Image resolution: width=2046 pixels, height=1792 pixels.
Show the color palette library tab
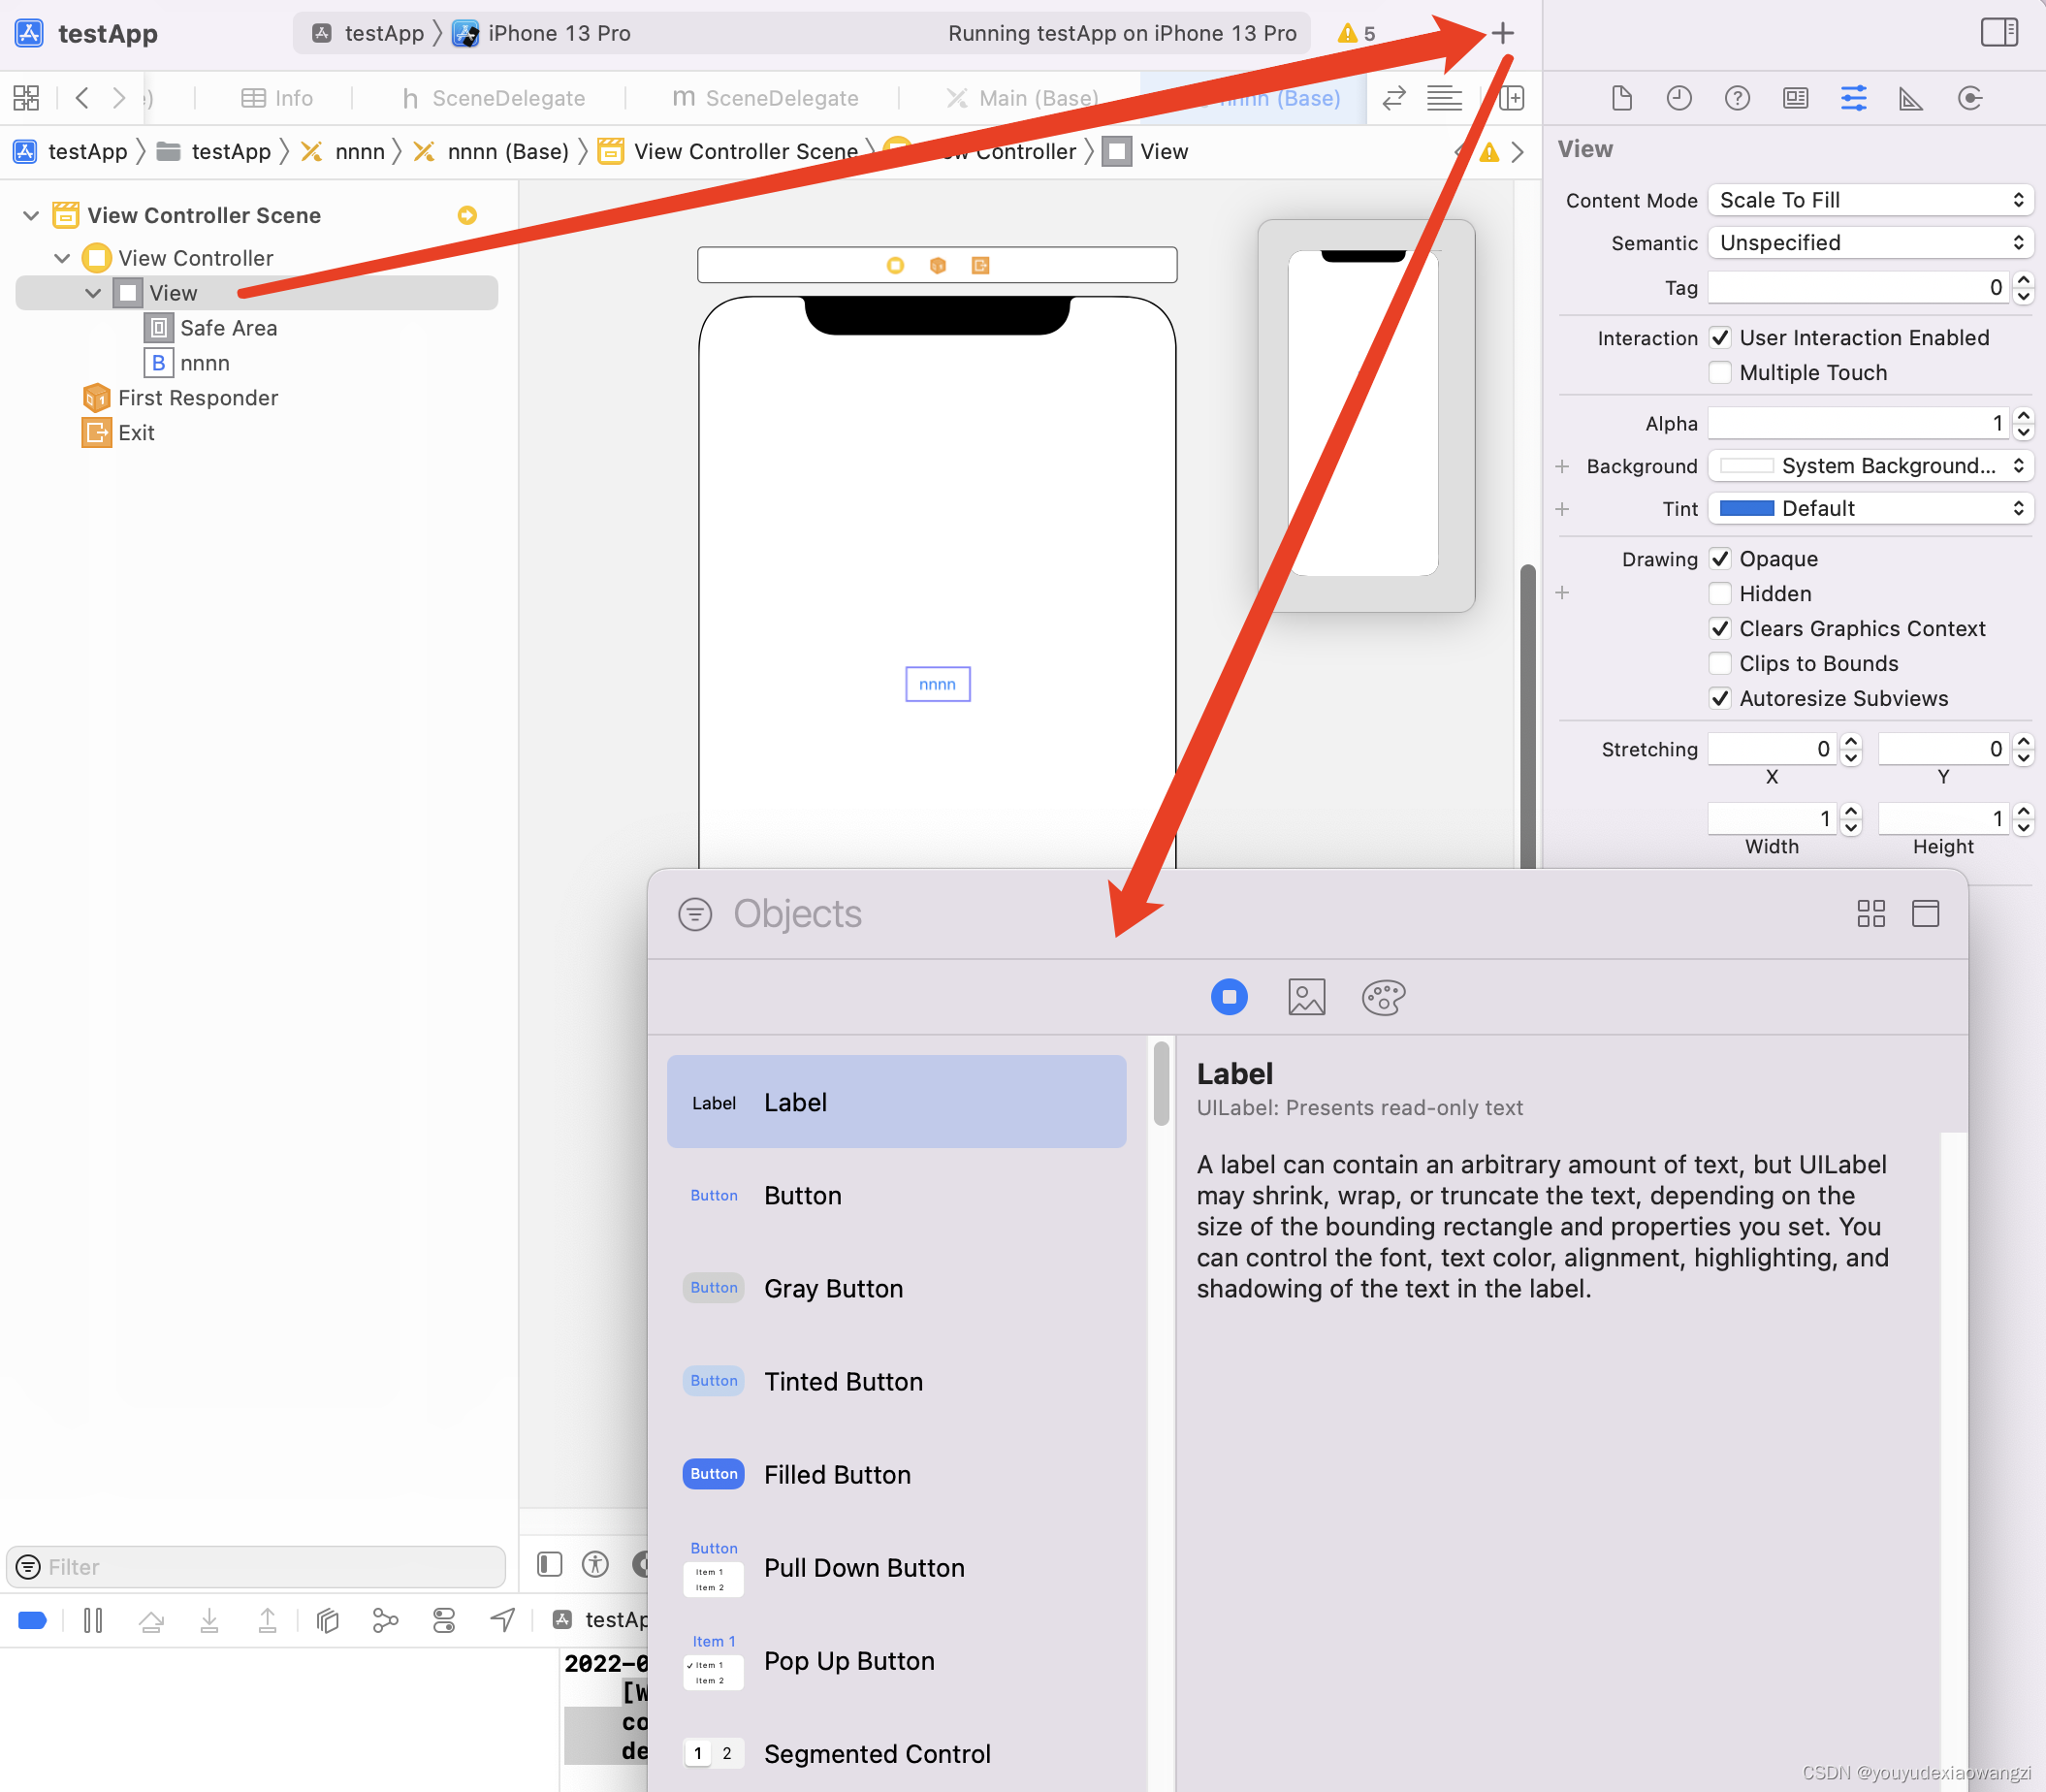click(x=1383, y=997)
